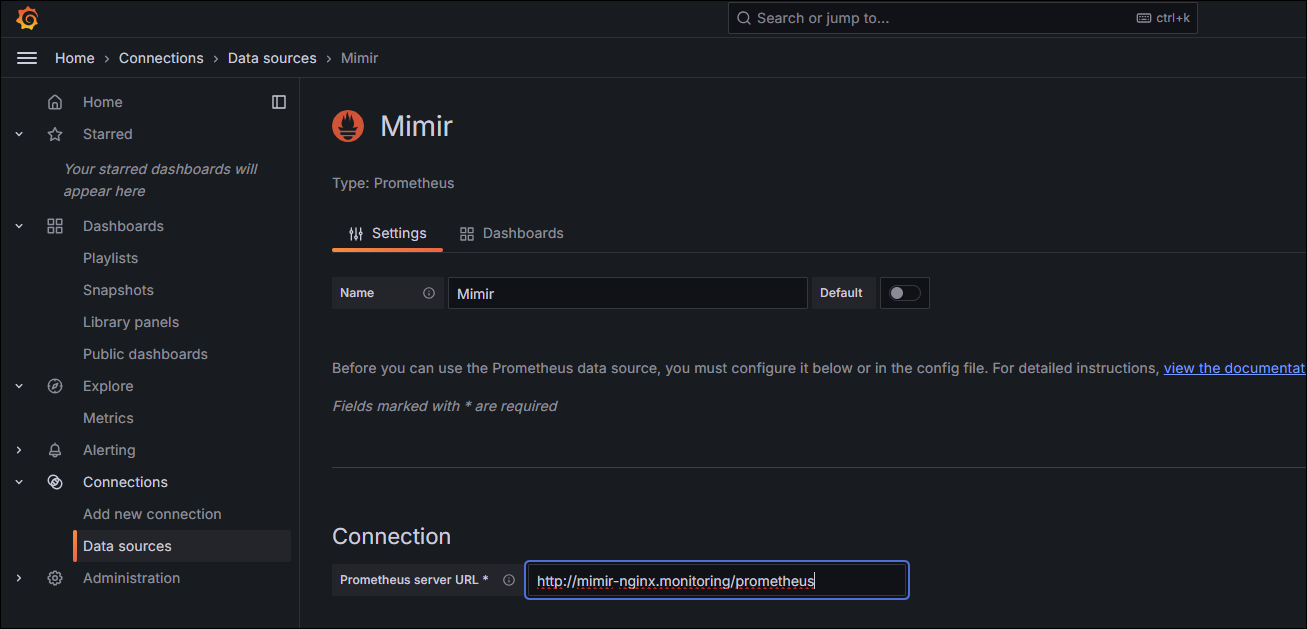Open Alerting label in the sidebar
The height and width of the screenshot is (629, 1307).
click(109, 450)
